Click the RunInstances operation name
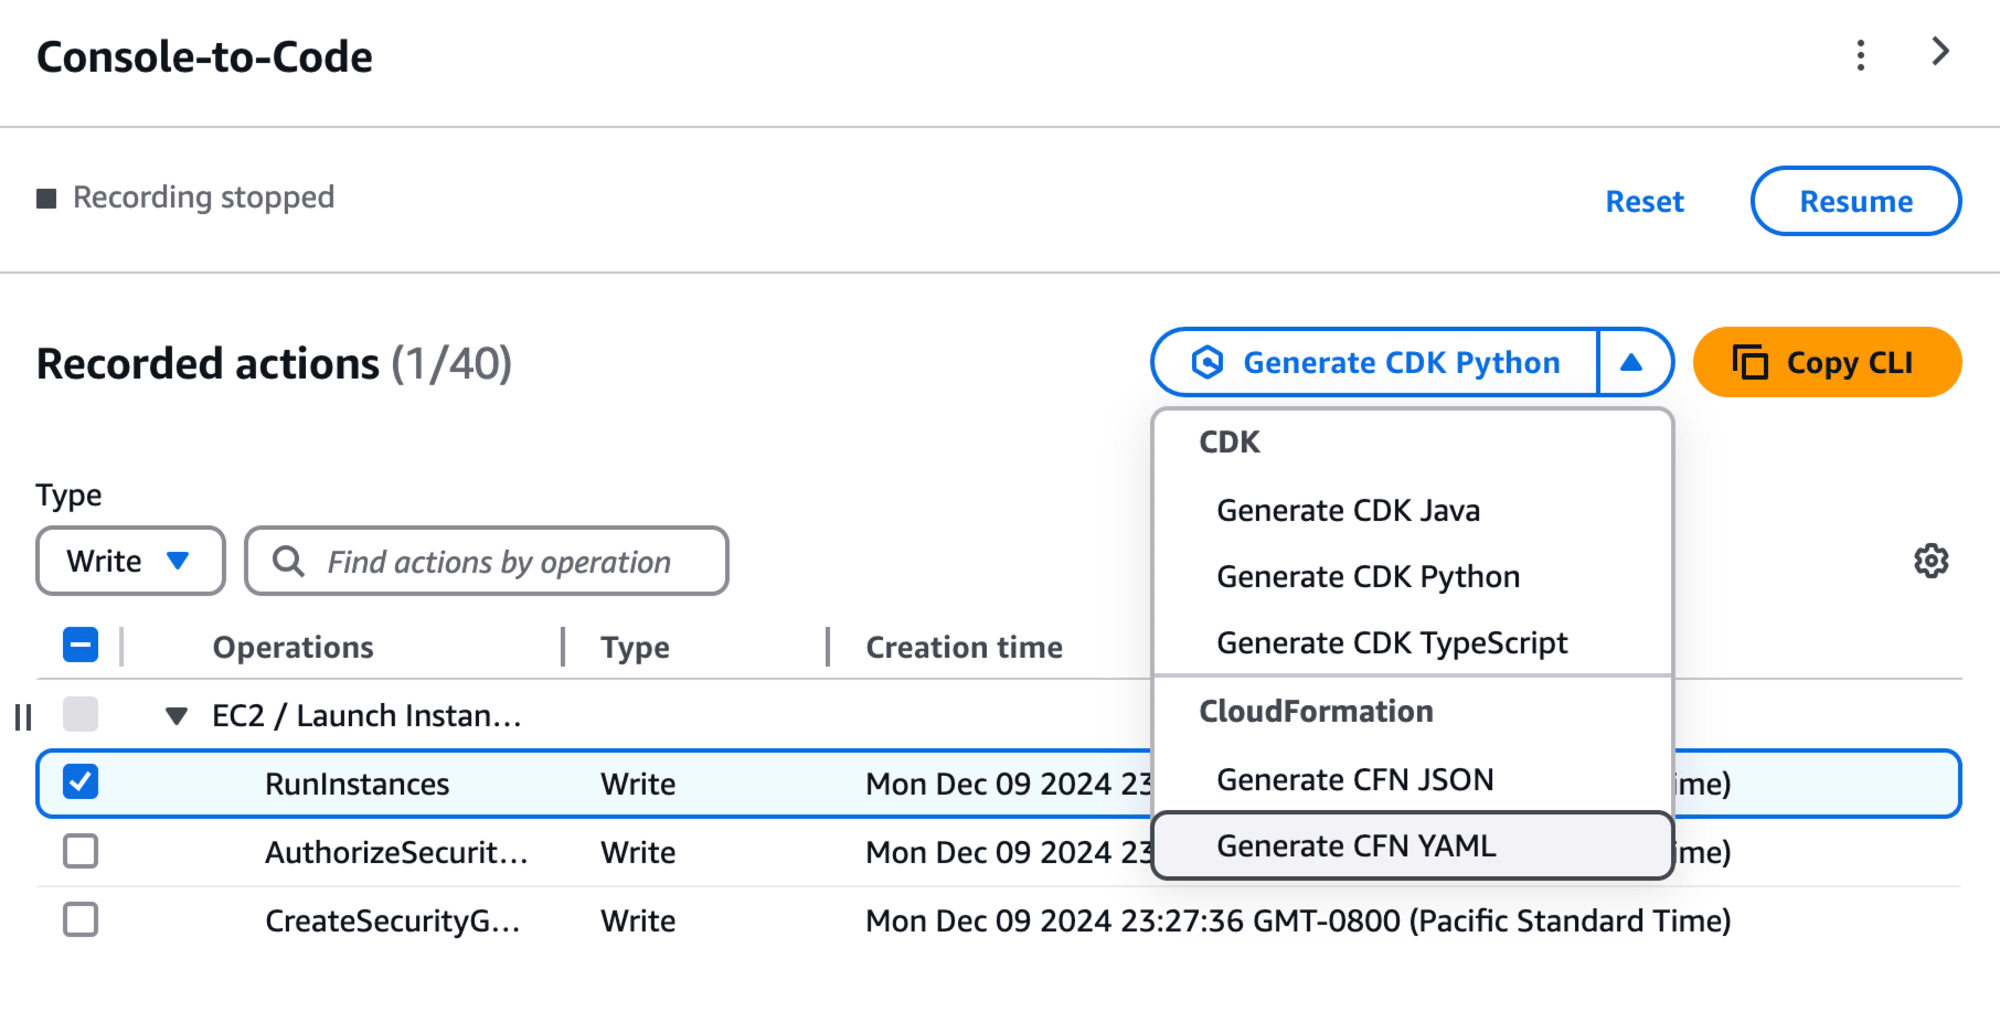 pos(357,784)
